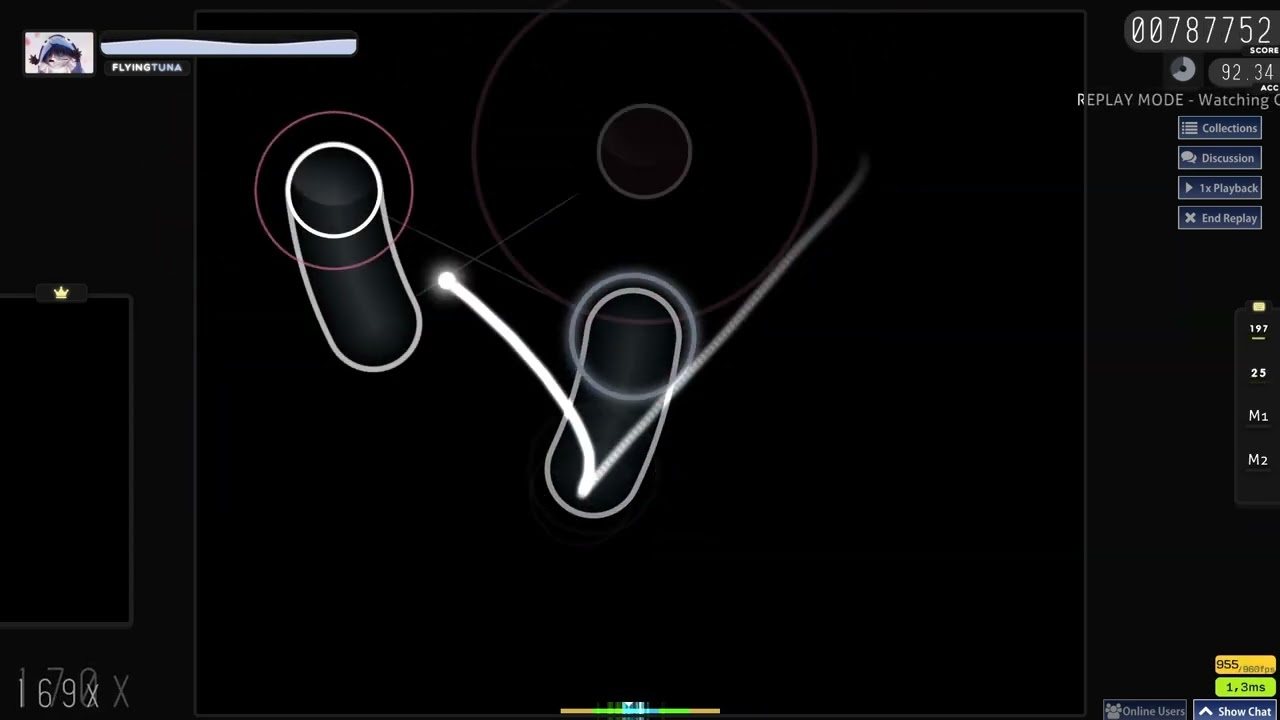Click the M1 key overlay indicator
The height and width of the screenshot is (720, 1280).
pos(1258,416)
